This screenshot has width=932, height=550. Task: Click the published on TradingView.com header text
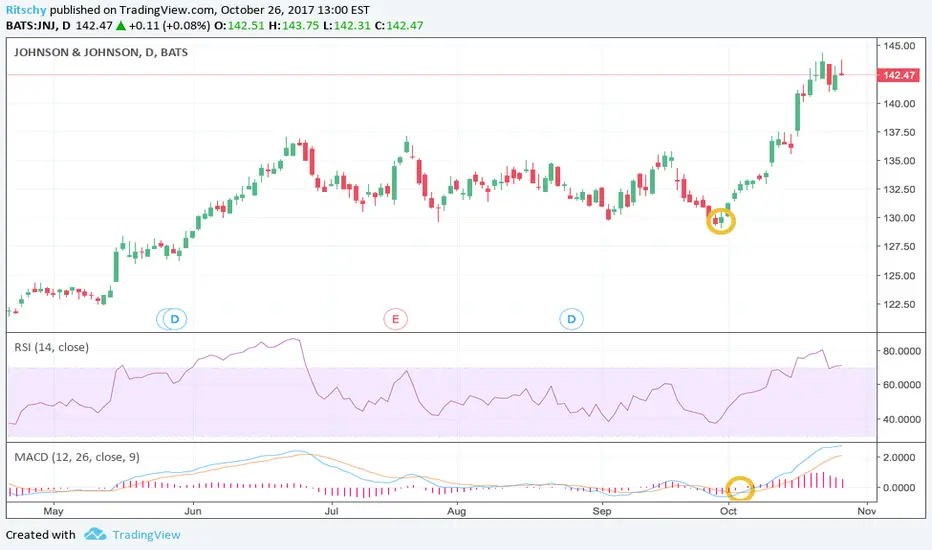click(133, 10)
